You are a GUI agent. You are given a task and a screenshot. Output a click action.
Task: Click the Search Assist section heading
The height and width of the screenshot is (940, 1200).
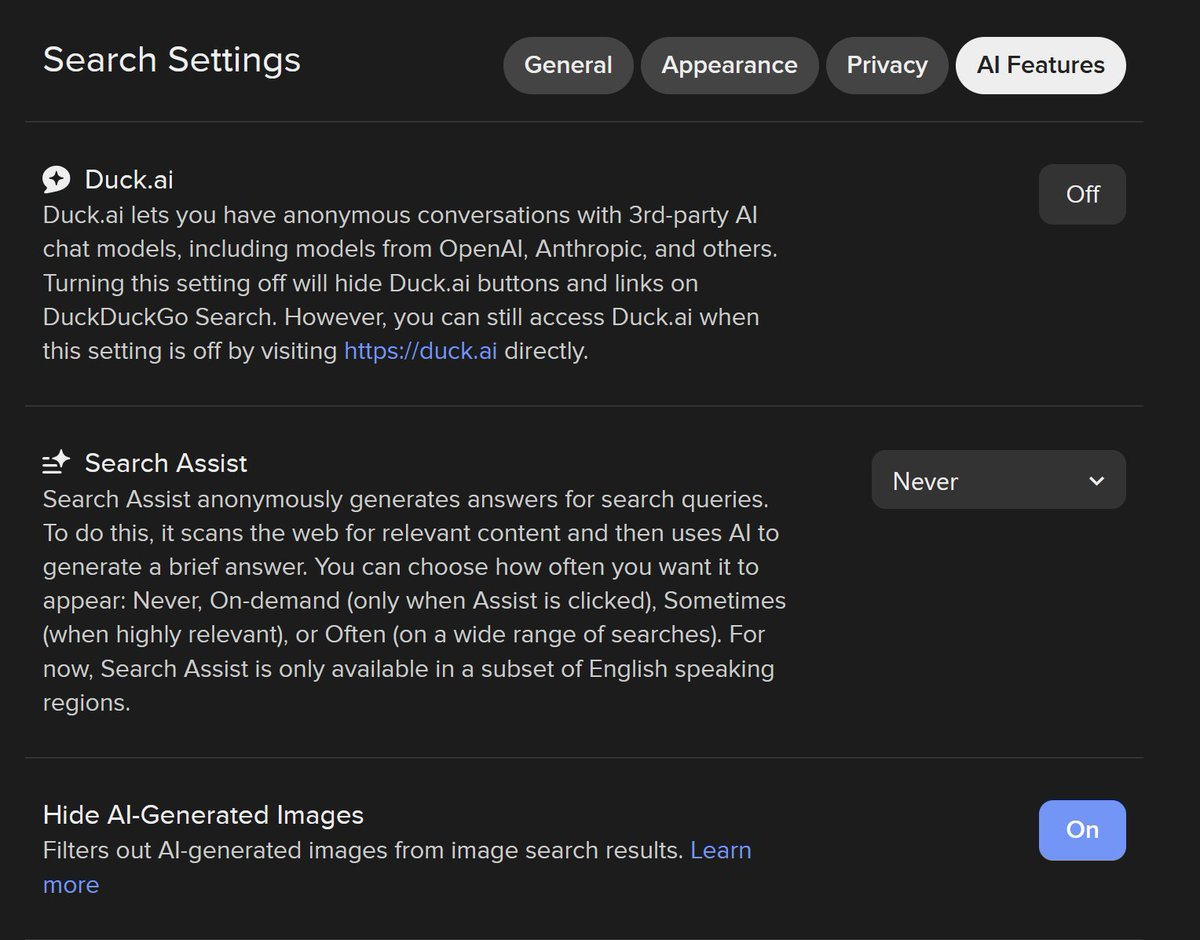pyautogui.click(x=166, y=463)
